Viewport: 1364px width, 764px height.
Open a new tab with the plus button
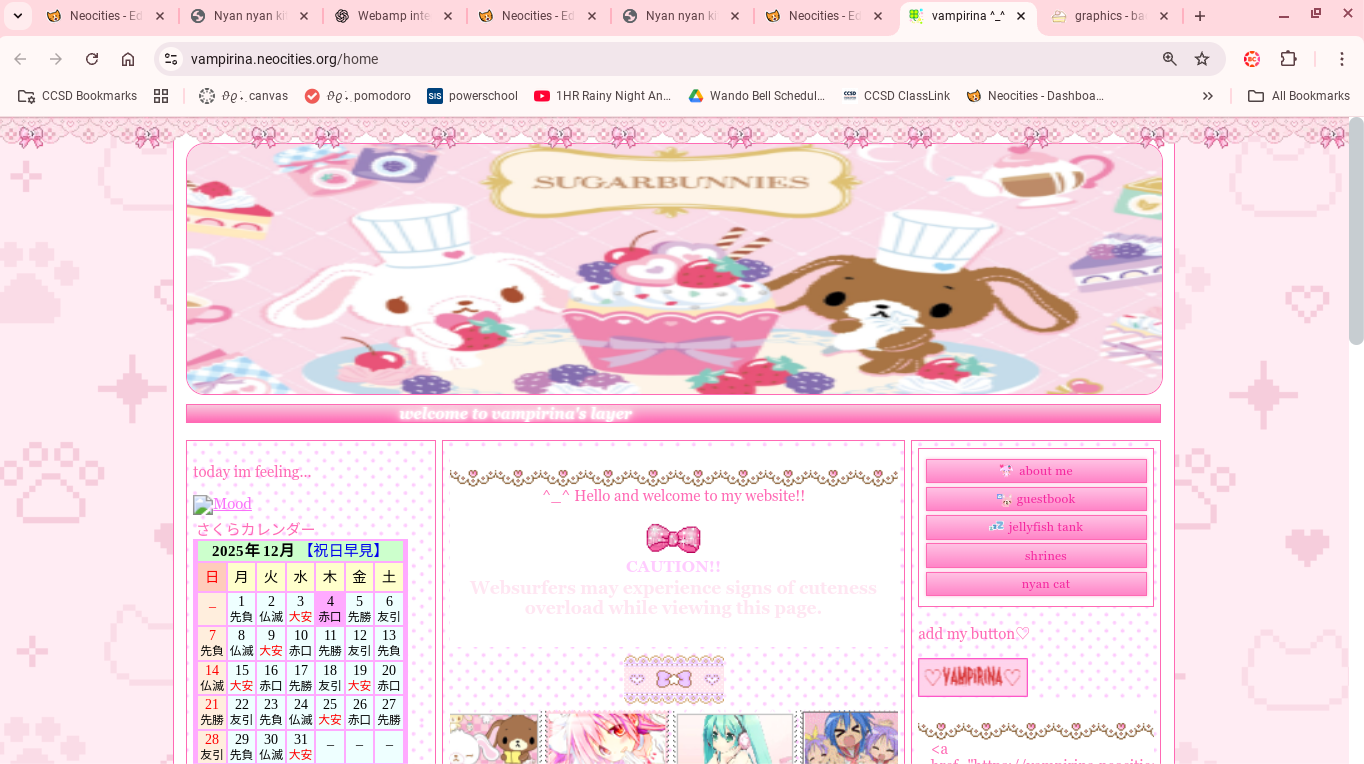tap(1200, 16)
